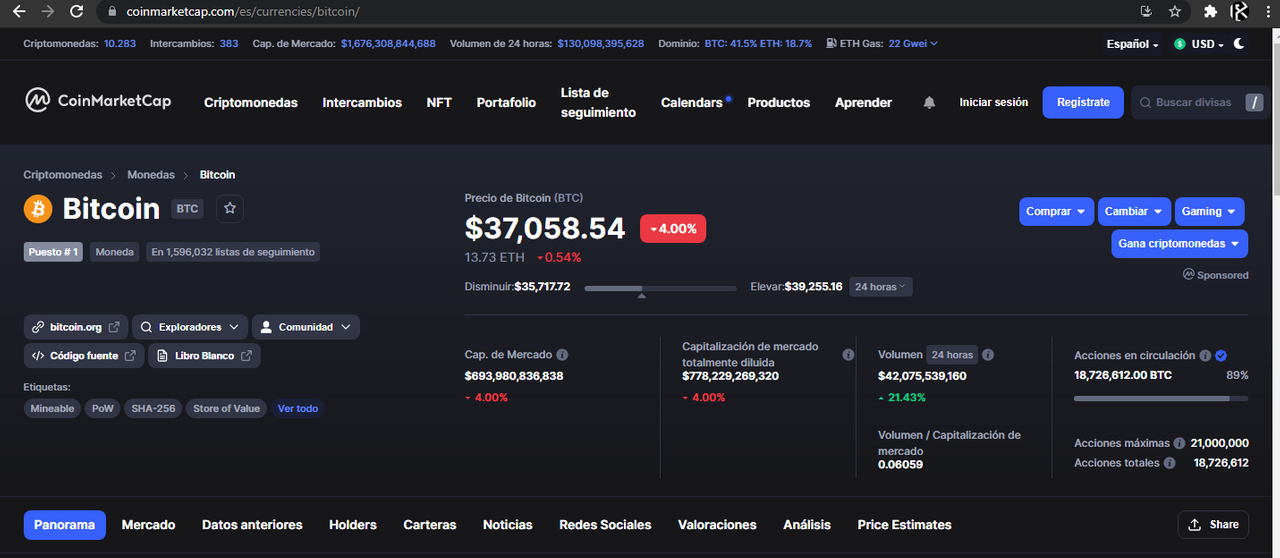The height and width of the screenshot is (558, 1280).
Task: Open the bitcoin.org website link
Action: click(76, 327)
